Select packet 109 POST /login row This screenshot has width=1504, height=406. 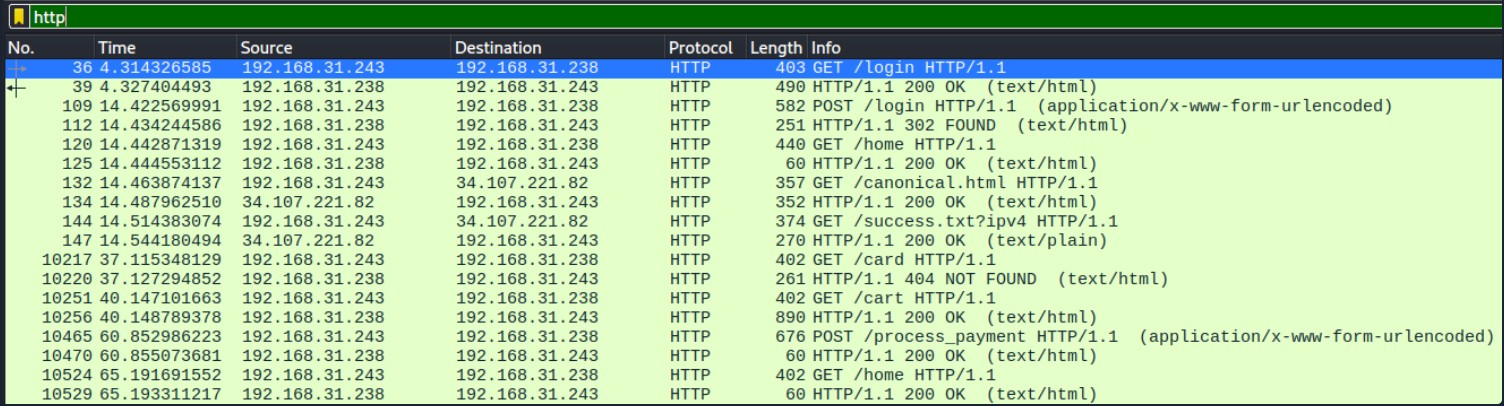[752, 106]
